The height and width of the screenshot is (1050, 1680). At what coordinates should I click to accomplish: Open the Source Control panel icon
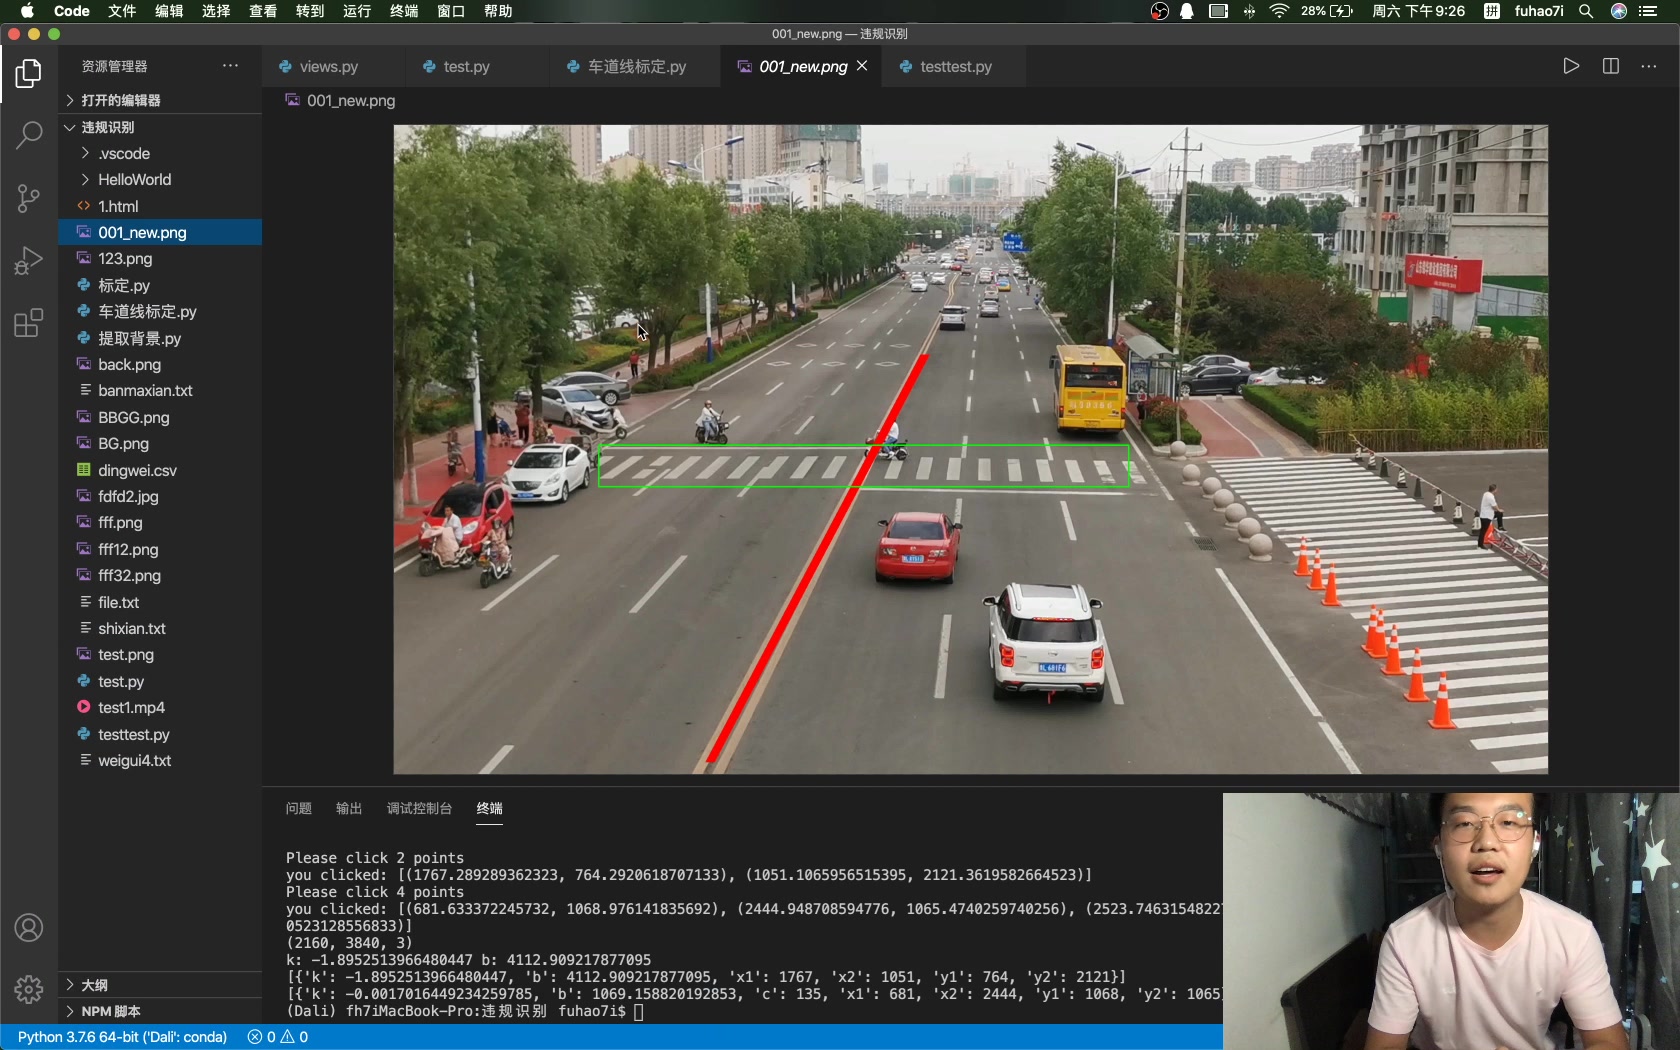[28, 198]
